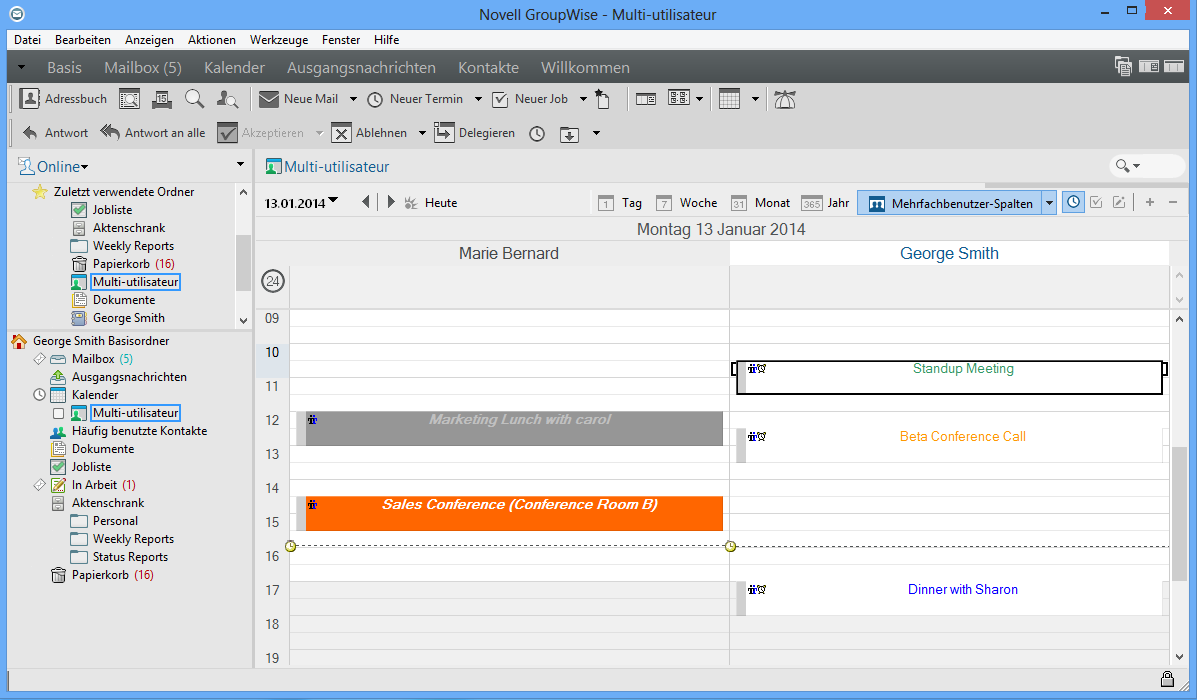
Task: Open the Ablehnen dropdown arrow
Action: tap(421, 134)
